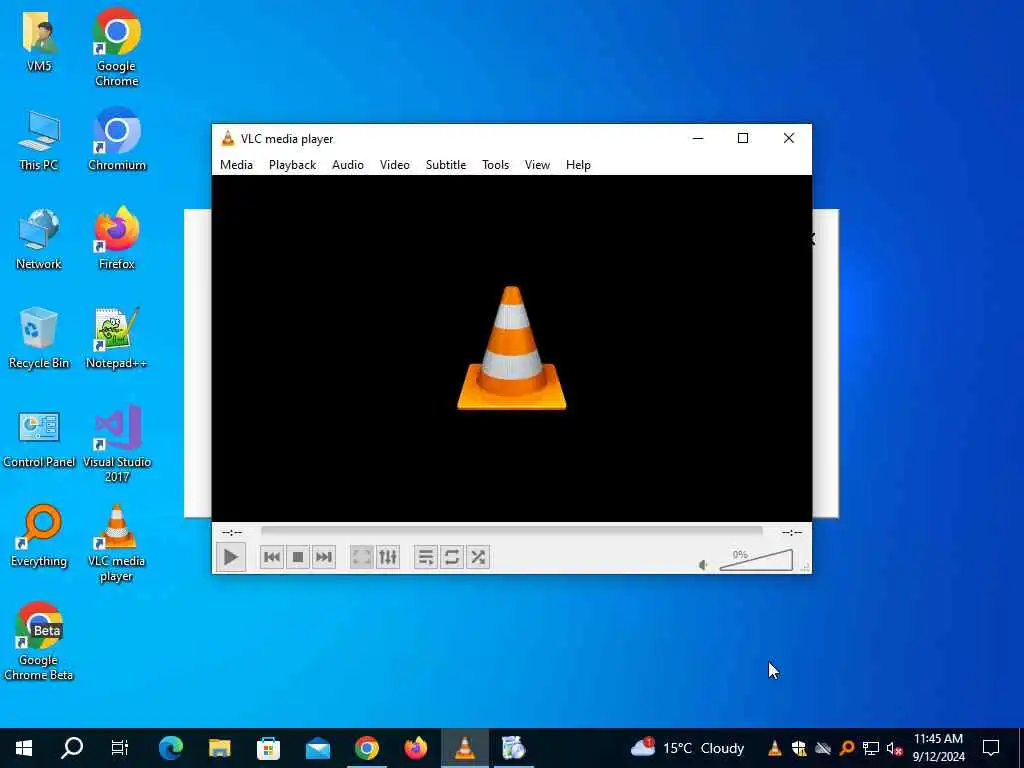Open taskbar Search
This screenshot has height=768, width=1024.
72,748
